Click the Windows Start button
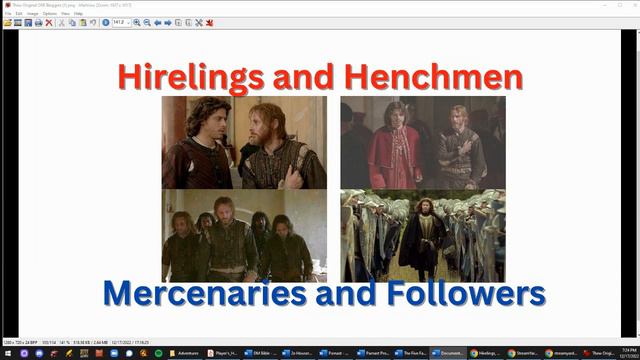 pos(8,353)
